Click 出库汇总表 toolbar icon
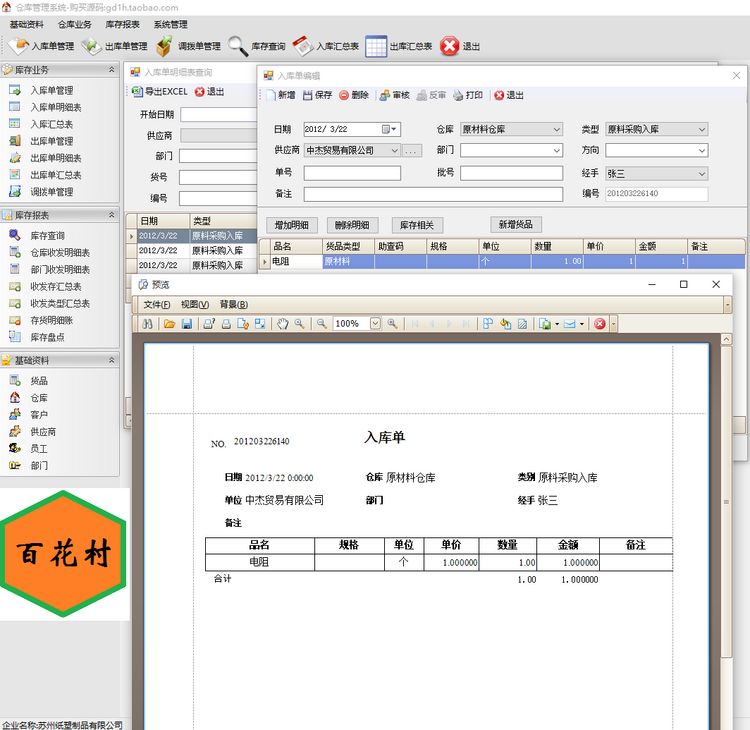 tap(399, 46)
